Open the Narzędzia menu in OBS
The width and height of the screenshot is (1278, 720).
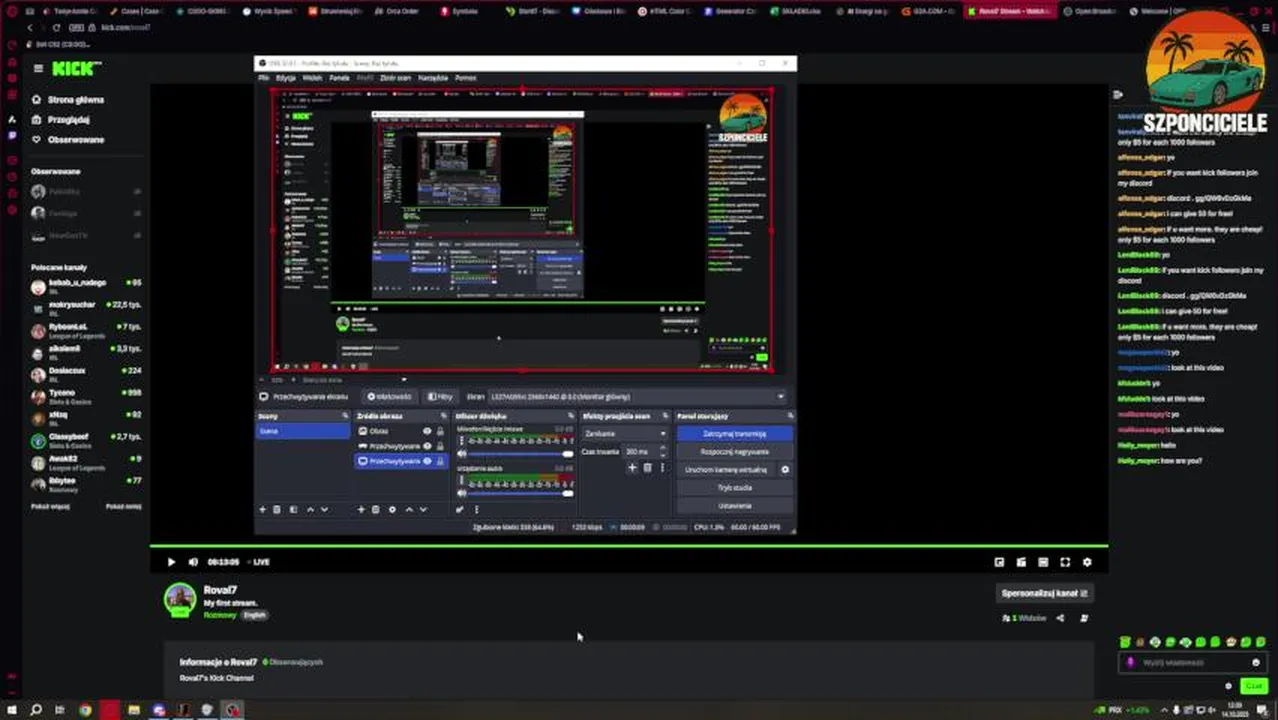(433, 78)
